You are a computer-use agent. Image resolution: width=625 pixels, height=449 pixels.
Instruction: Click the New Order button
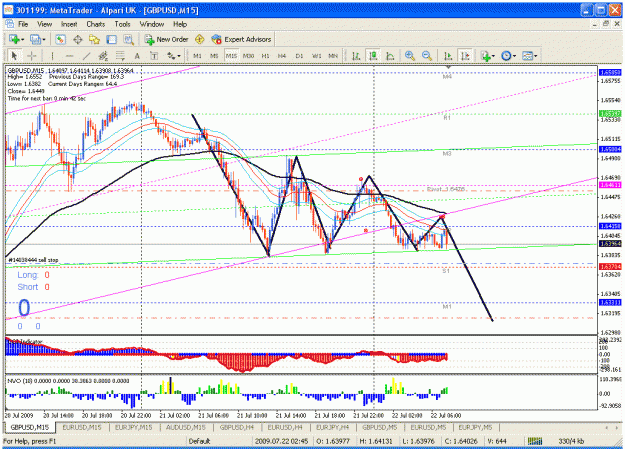[166, 39]
